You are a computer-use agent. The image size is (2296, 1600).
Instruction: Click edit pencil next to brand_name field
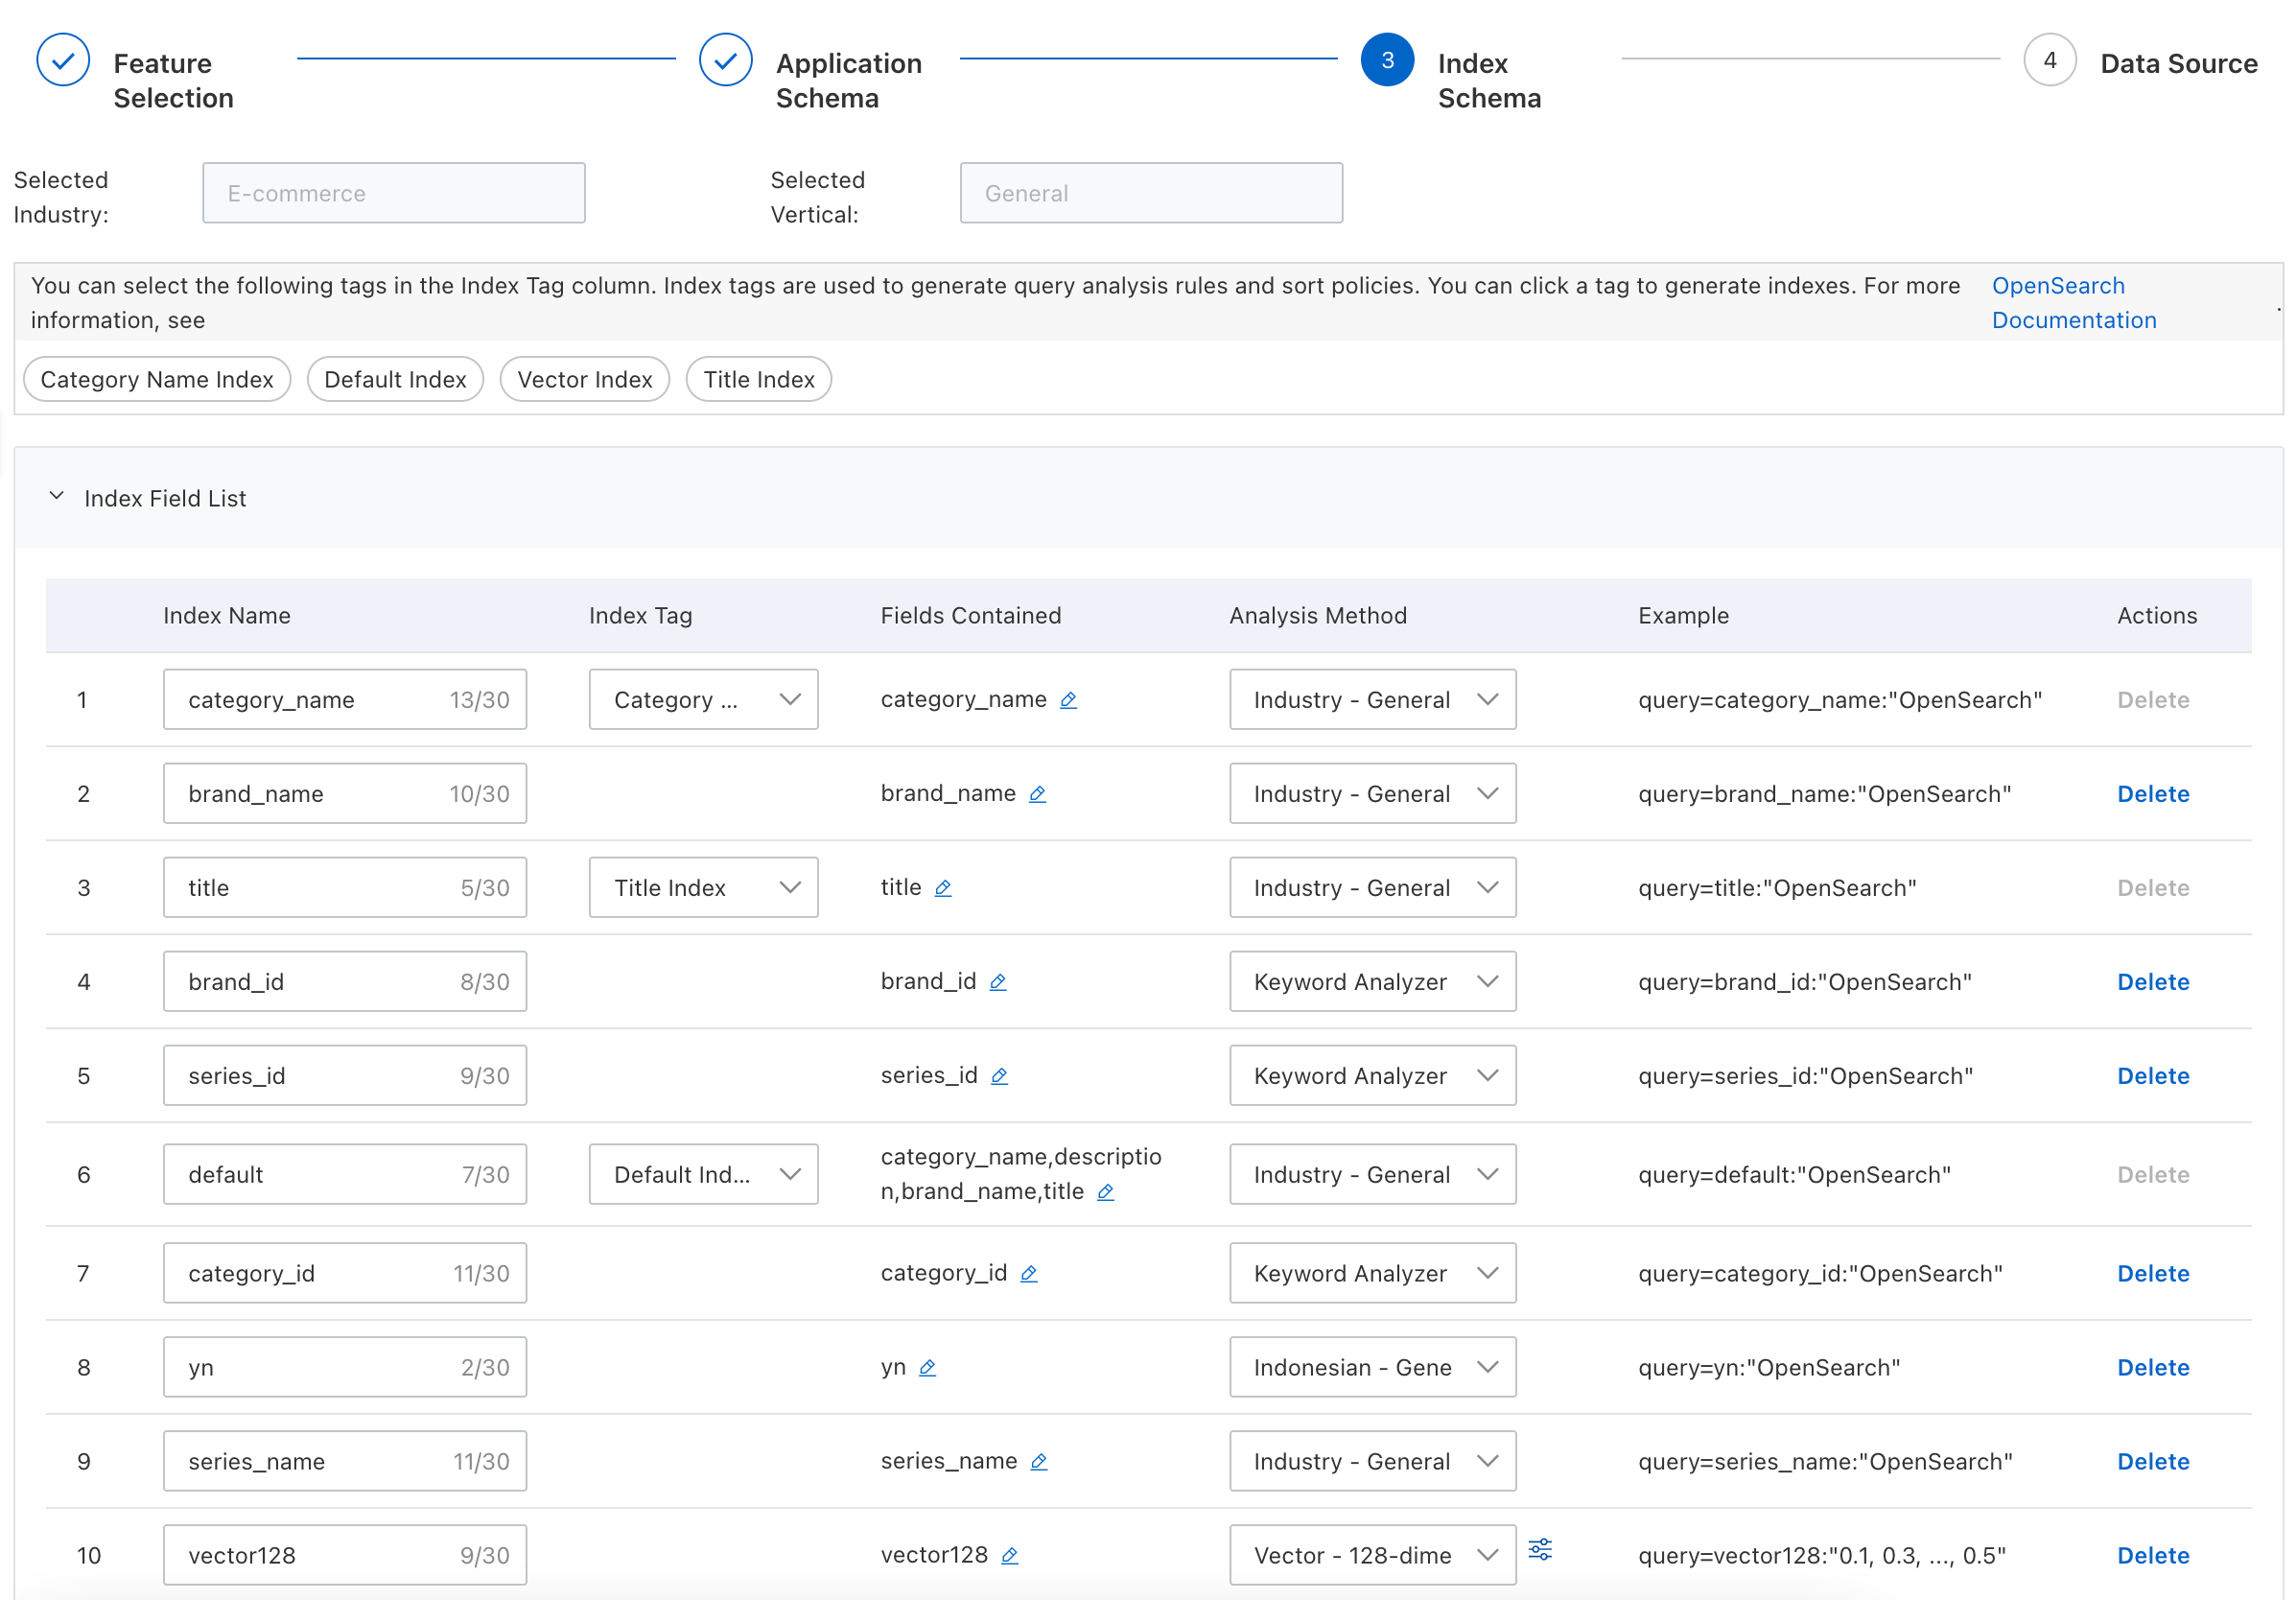[x=1037, y=794]
